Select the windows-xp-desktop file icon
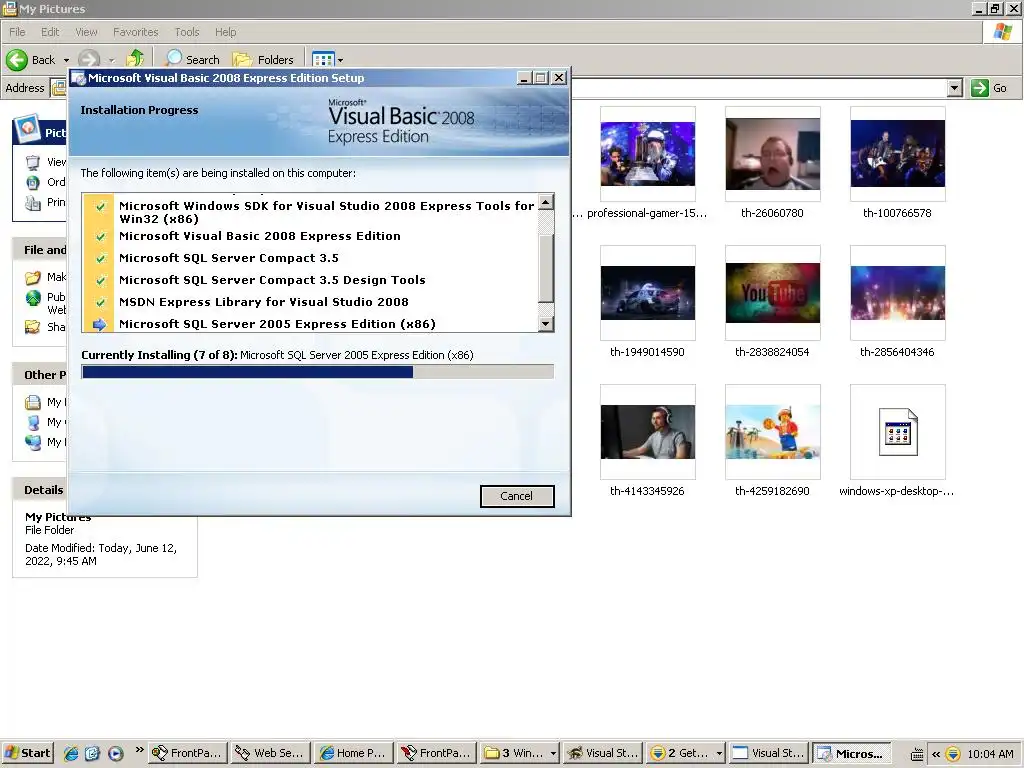 coord(897,432)
